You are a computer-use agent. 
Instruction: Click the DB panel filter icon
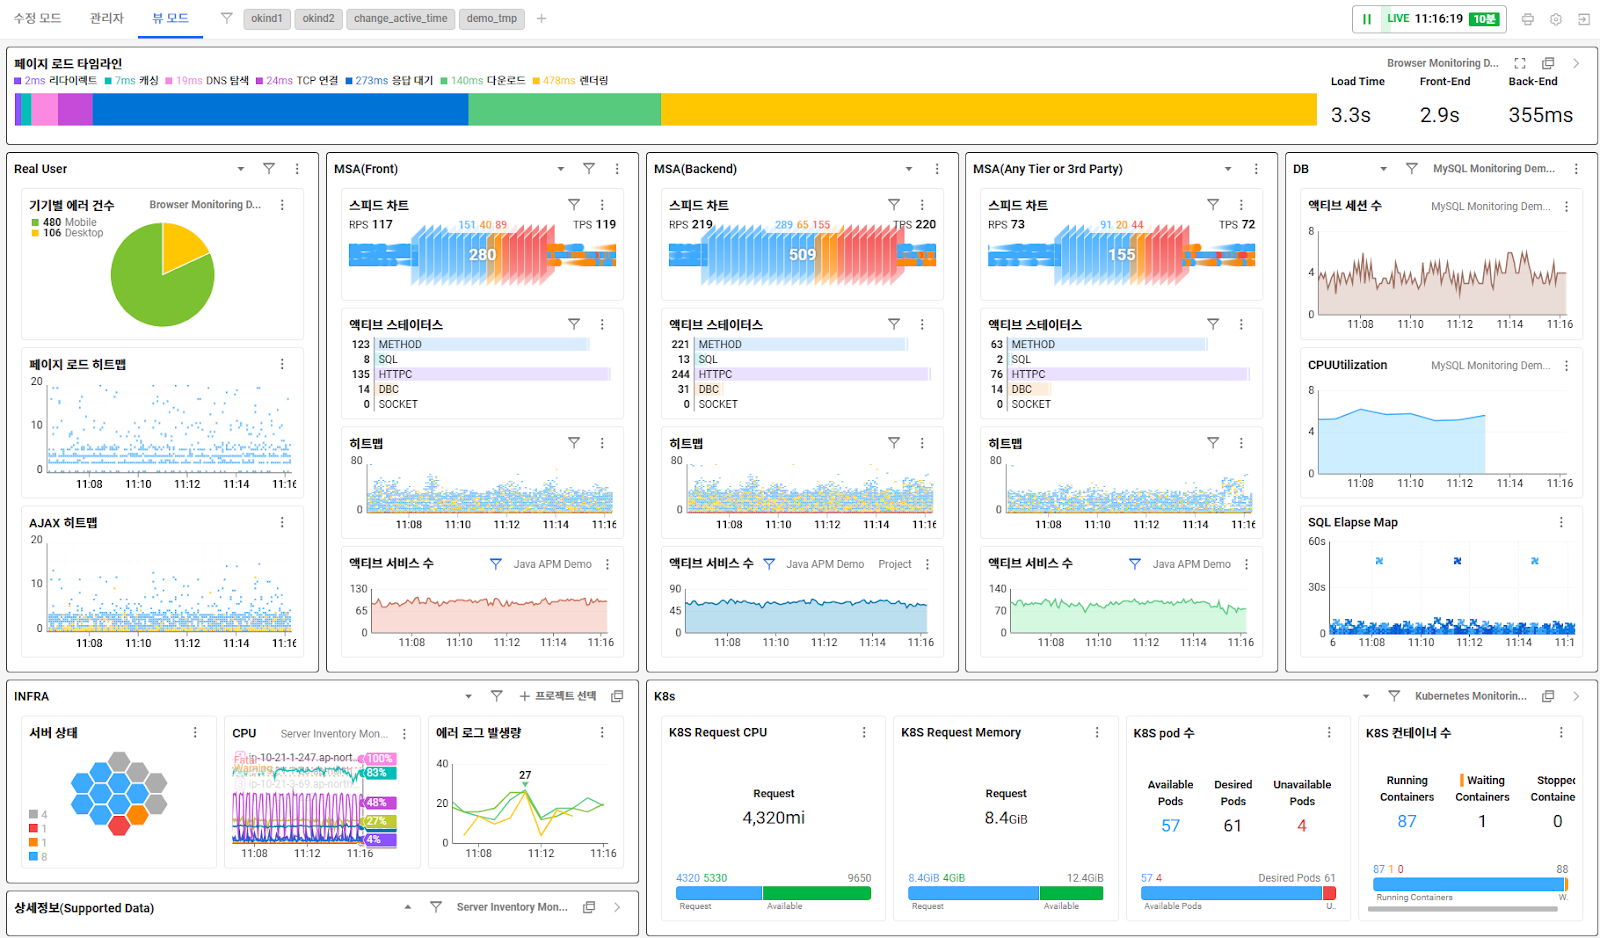coord(1412,169)
